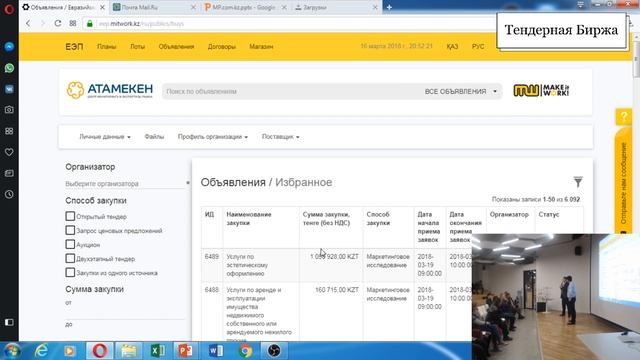This screenshot has height=360, width=640.
Task: Click the Opera logo menu icon
Action: pyautogui.click(x=9, y=9)
